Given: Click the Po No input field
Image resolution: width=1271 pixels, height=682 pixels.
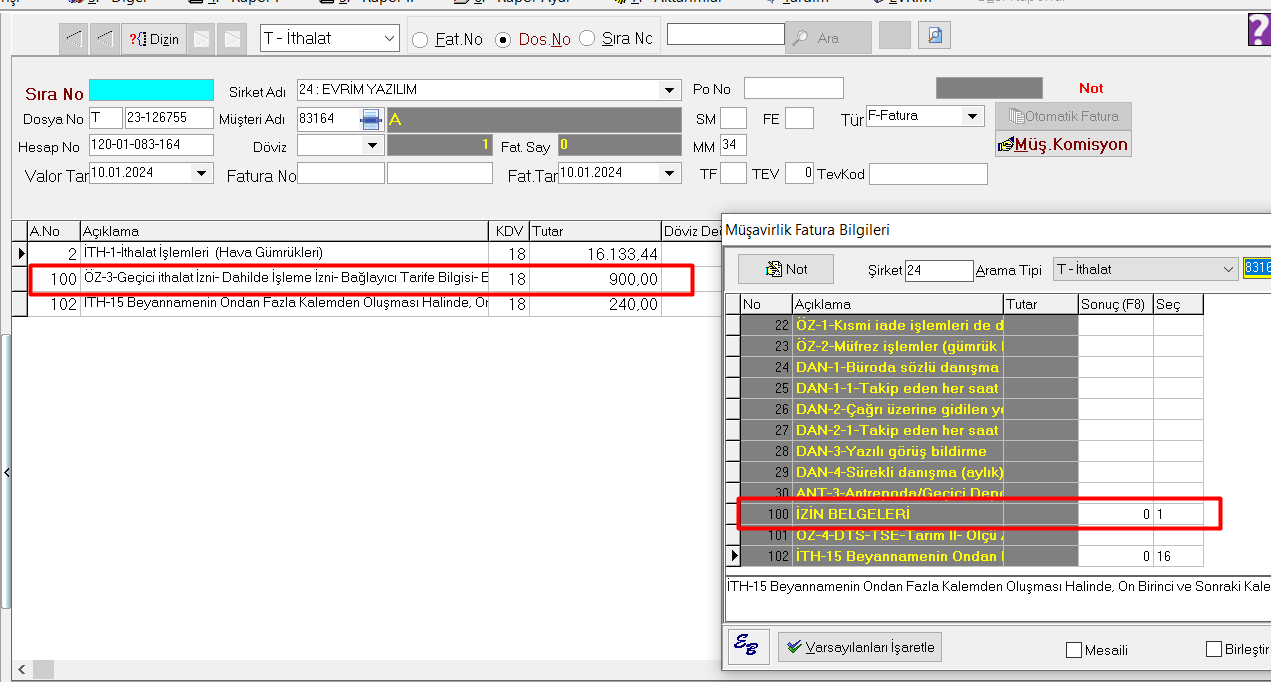Looking at the screenshot, I should [x=793, y=89].
